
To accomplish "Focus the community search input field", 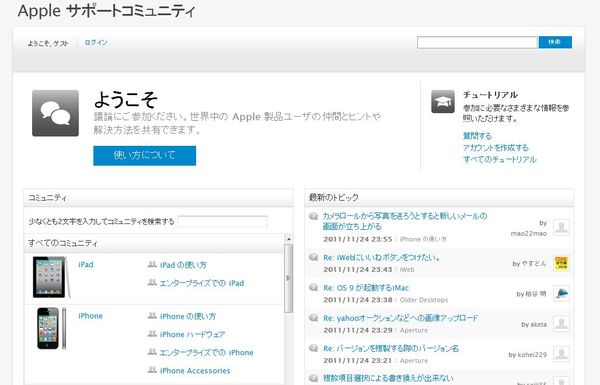I will click(x=222, y=221).
